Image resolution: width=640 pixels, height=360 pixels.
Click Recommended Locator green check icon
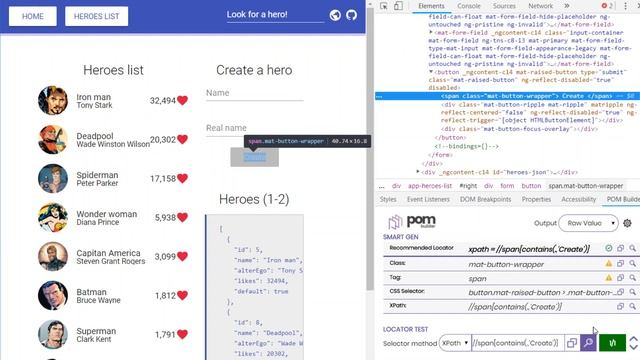point(609,248)
